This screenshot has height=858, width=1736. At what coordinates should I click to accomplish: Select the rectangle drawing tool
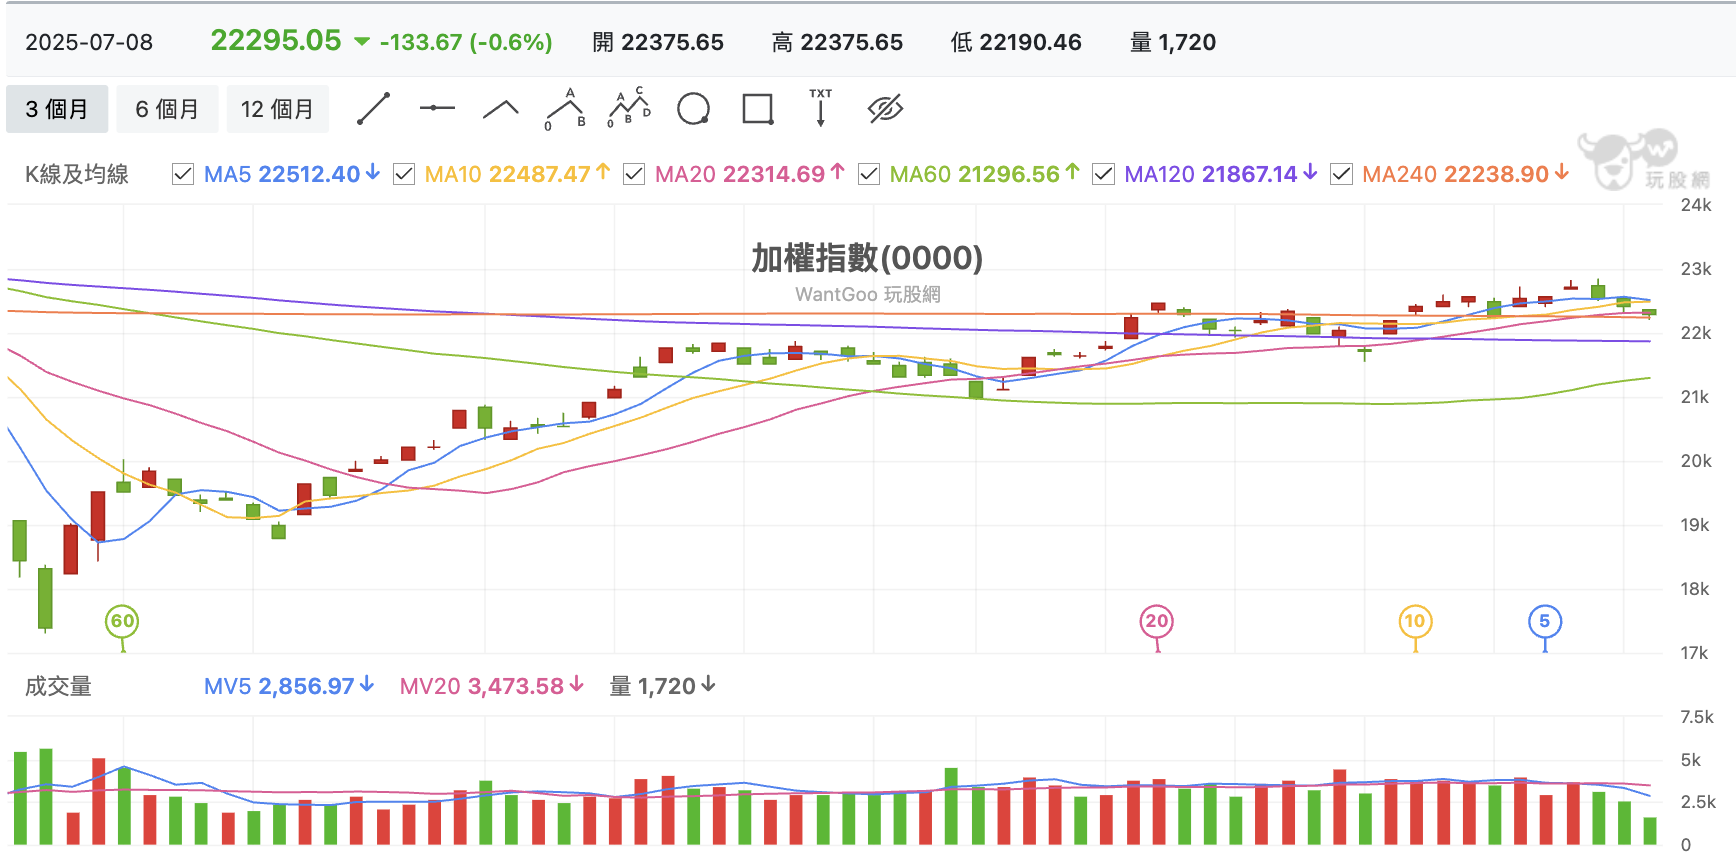coord(758,109)
